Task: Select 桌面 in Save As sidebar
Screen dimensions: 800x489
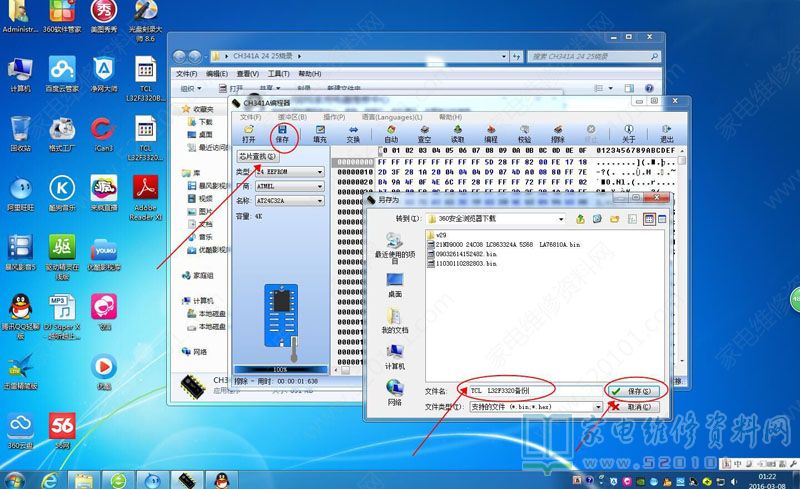Action: (394, 285)
